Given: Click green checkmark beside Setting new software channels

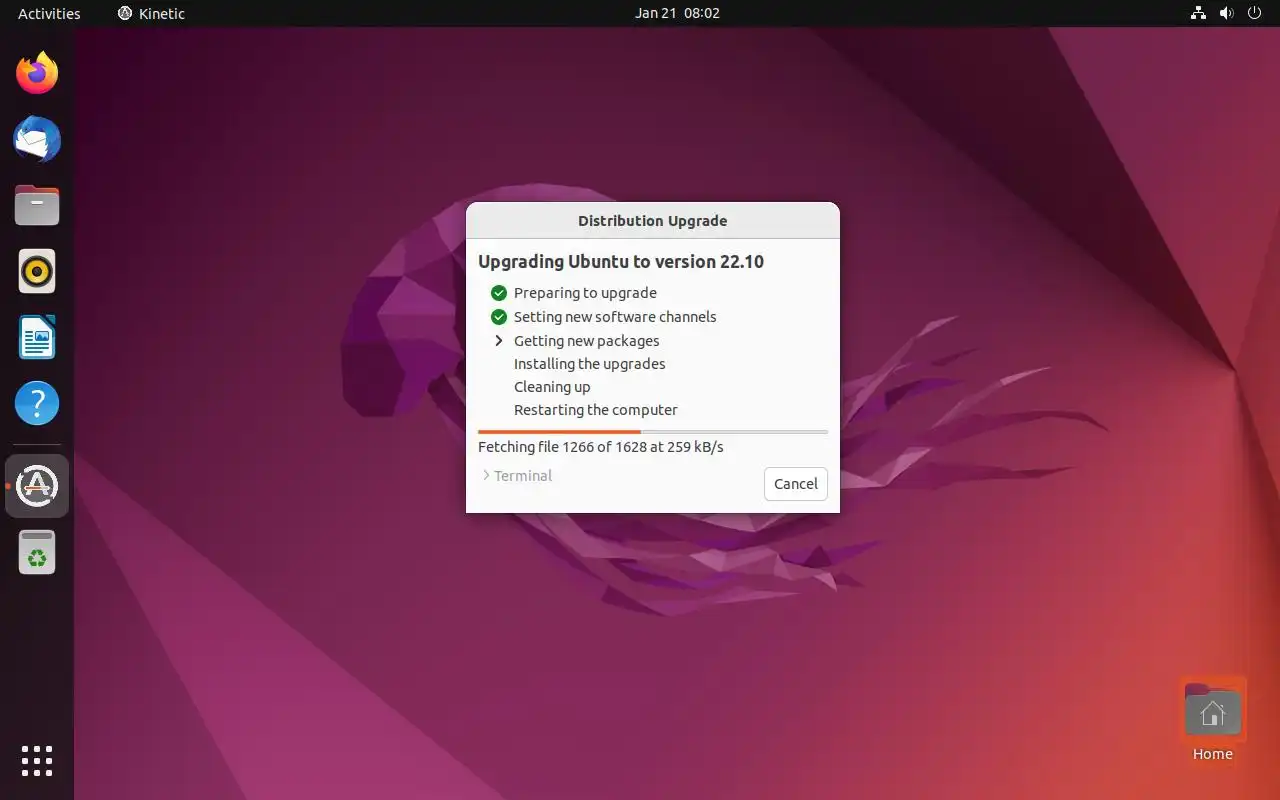Looking at the screenshot, I should pos(499,317).
